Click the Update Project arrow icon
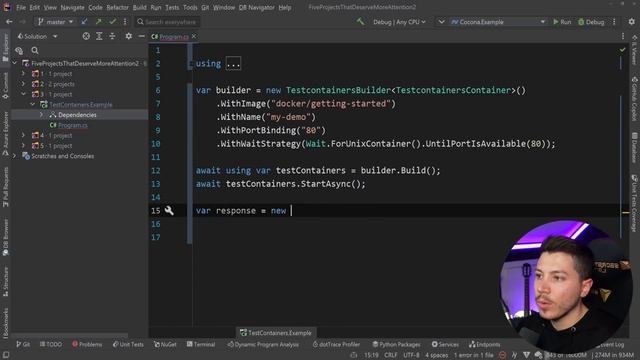640x360 pixels. tap(84, 22)
